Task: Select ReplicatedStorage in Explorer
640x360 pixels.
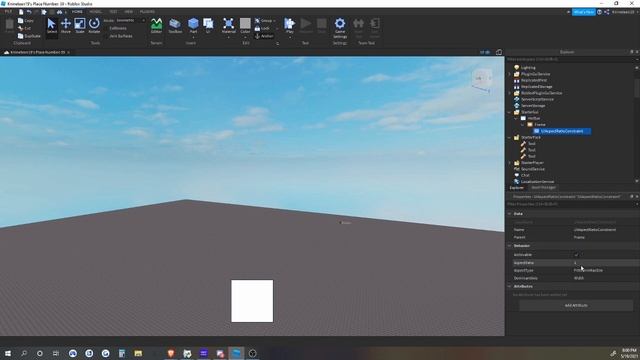Action: coord(536,87)
